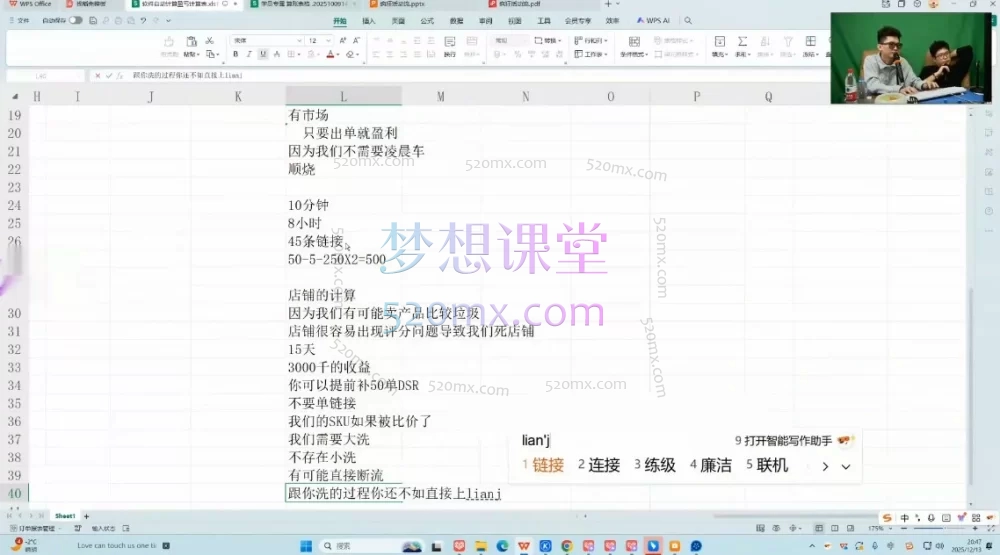
Task: Click the save icon in quick toolbar
Action: pyautogui.click(x=93, y=20)
